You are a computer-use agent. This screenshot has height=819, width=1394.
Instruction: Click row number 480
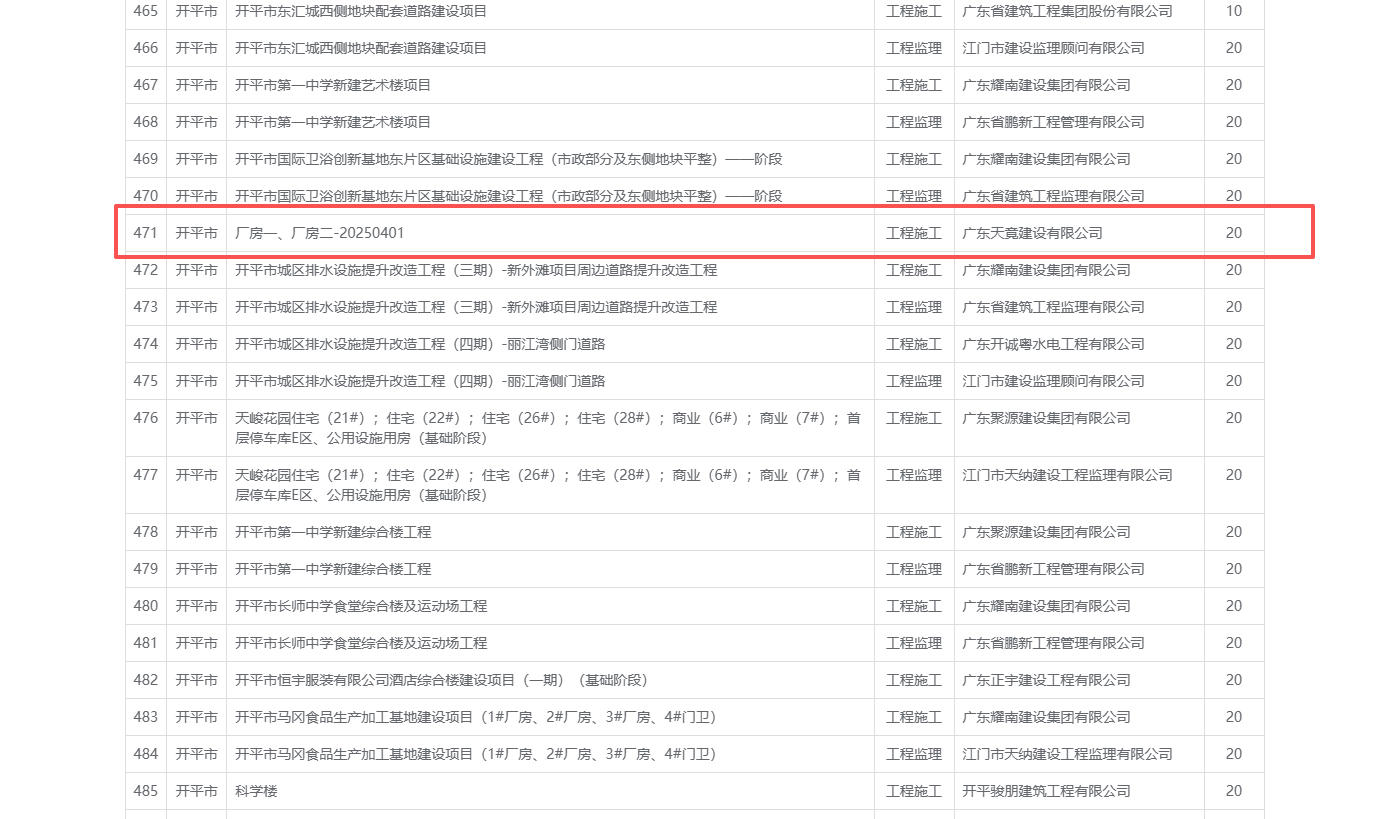point(146,606)
